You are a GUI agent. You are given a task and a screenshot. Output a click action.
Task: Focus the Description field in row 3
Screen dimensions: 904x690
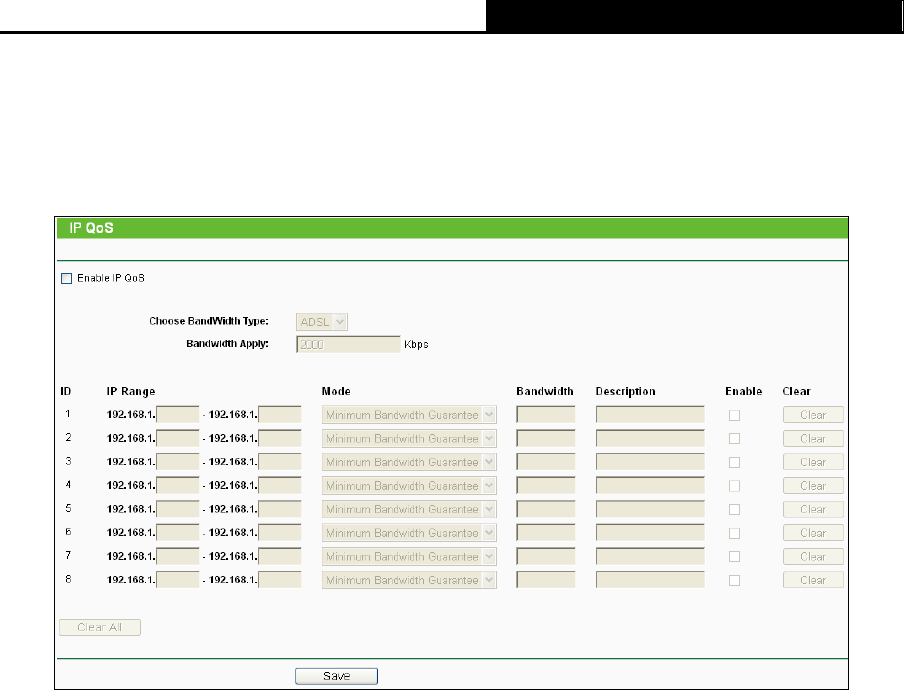point(650,462)
